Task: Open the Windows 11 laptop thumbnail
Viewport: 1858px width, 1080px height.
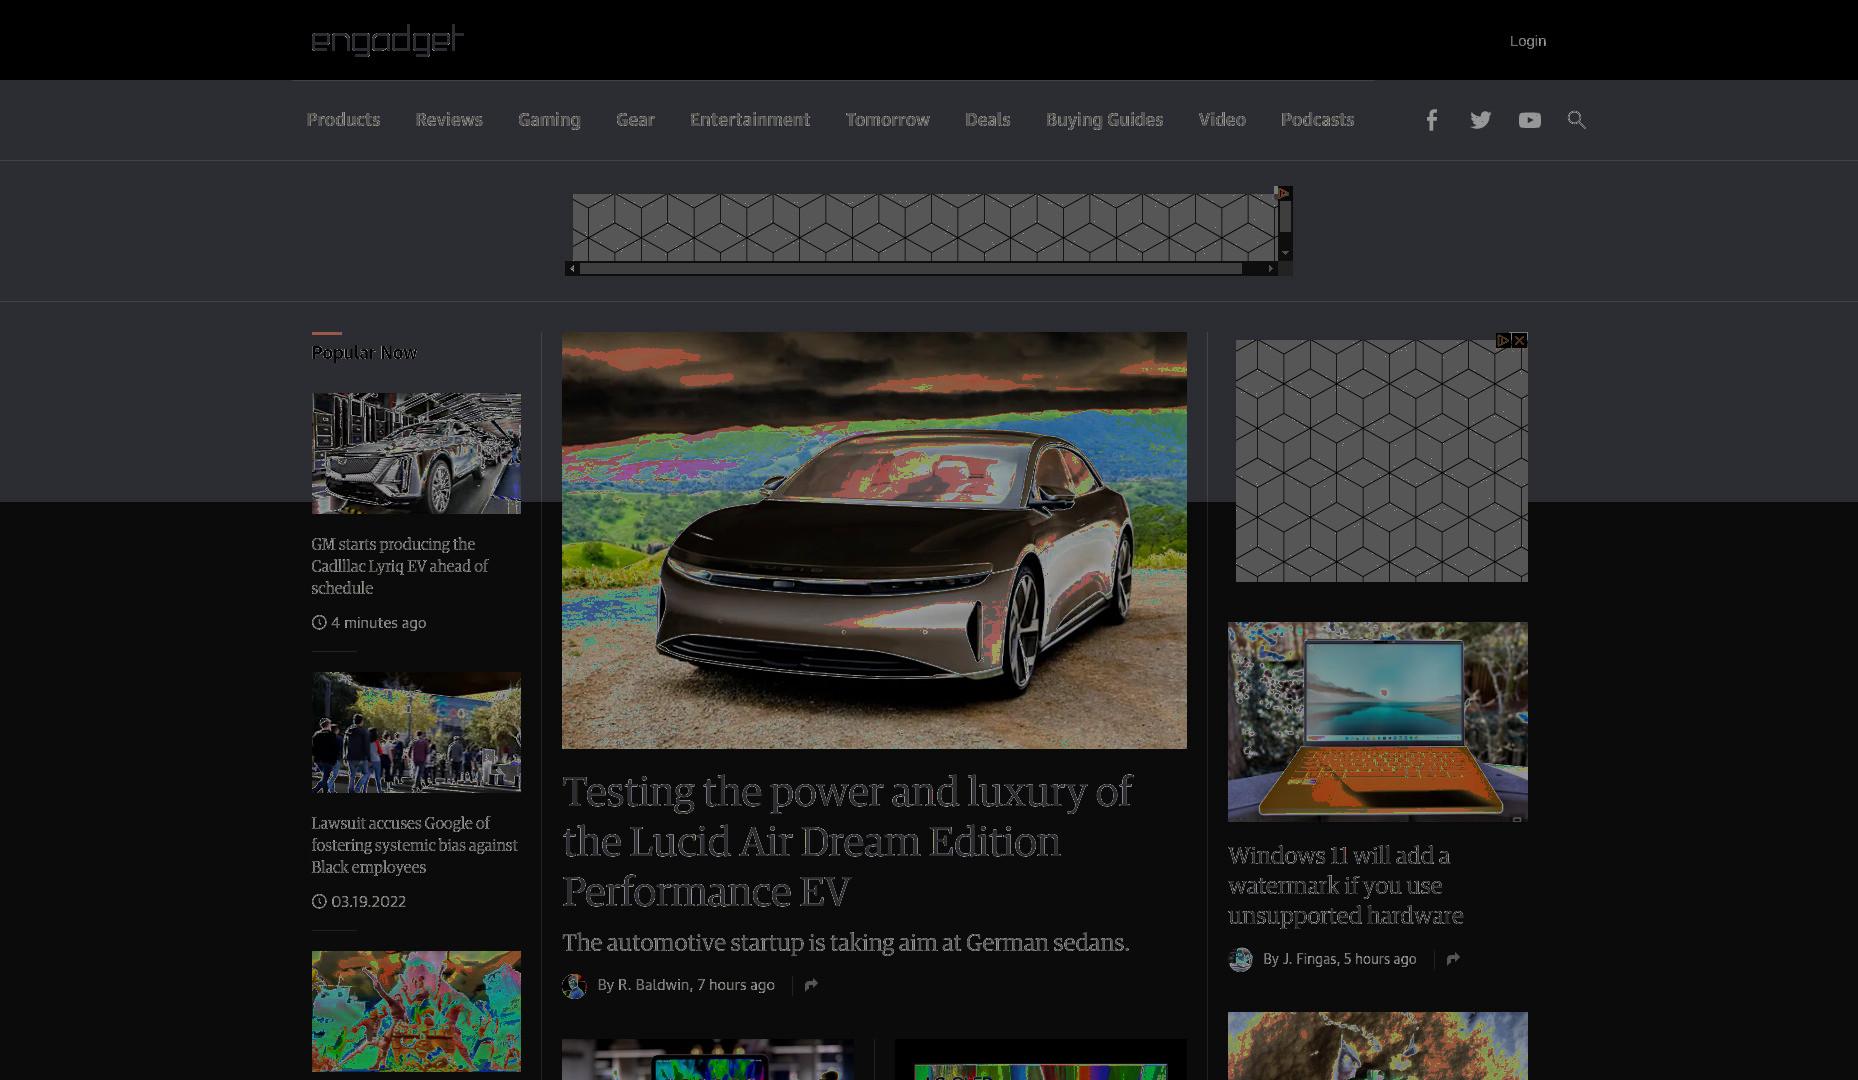Action: (1378, 722)
